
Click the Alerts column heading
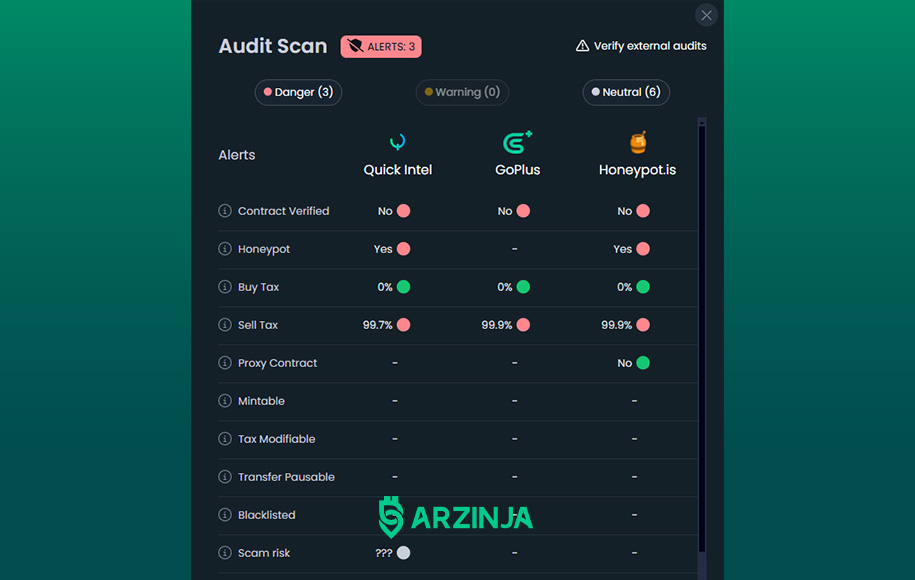click(x=237, y=155)
